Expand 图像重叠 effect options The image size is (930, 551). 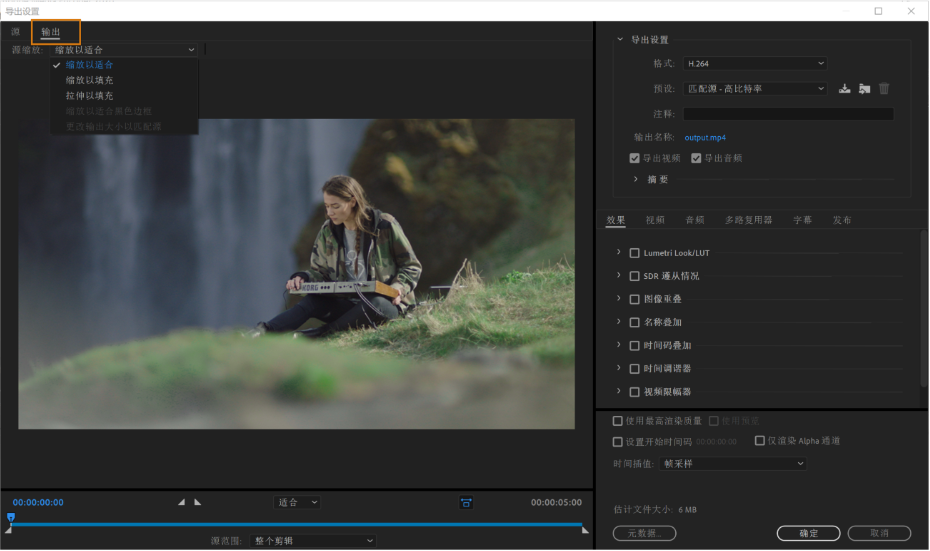click(619, 299)
